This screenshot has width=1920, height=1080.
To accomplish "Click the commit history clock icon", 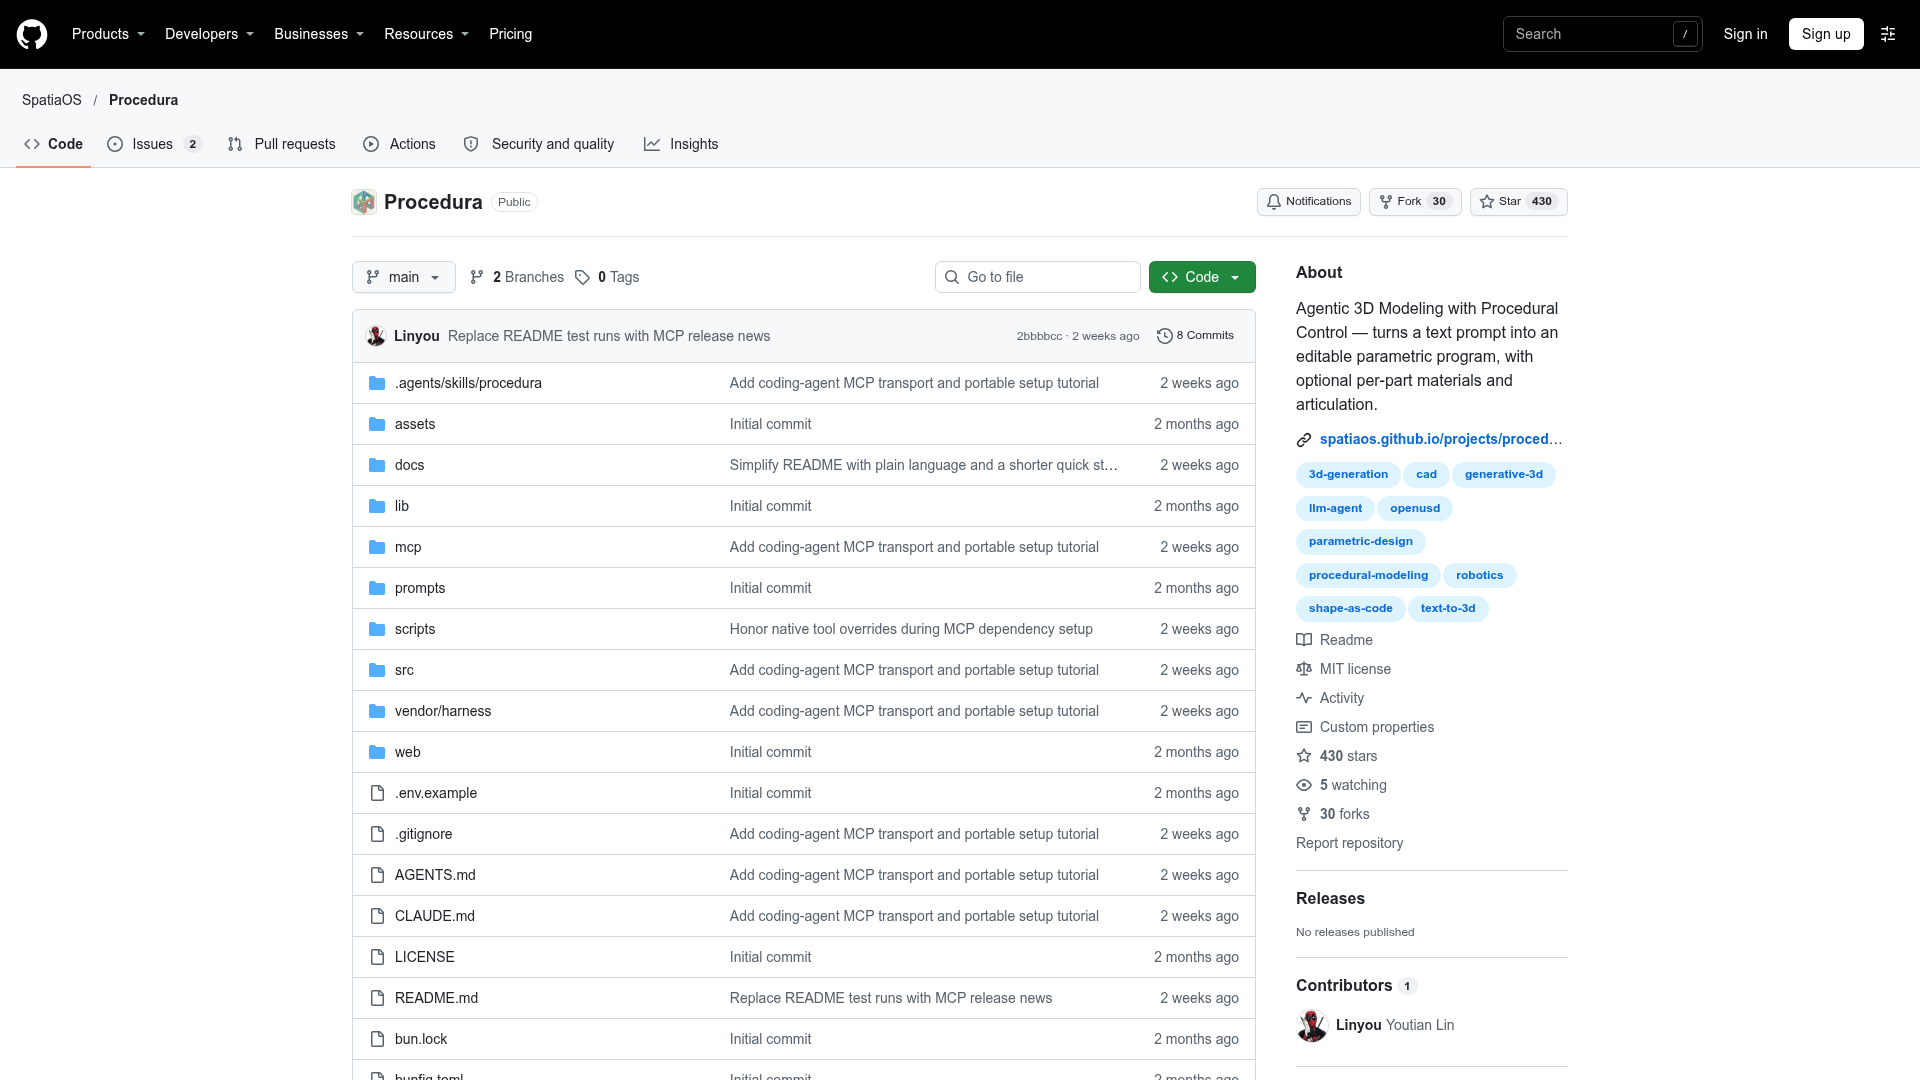I will (x=1164, y=336).
